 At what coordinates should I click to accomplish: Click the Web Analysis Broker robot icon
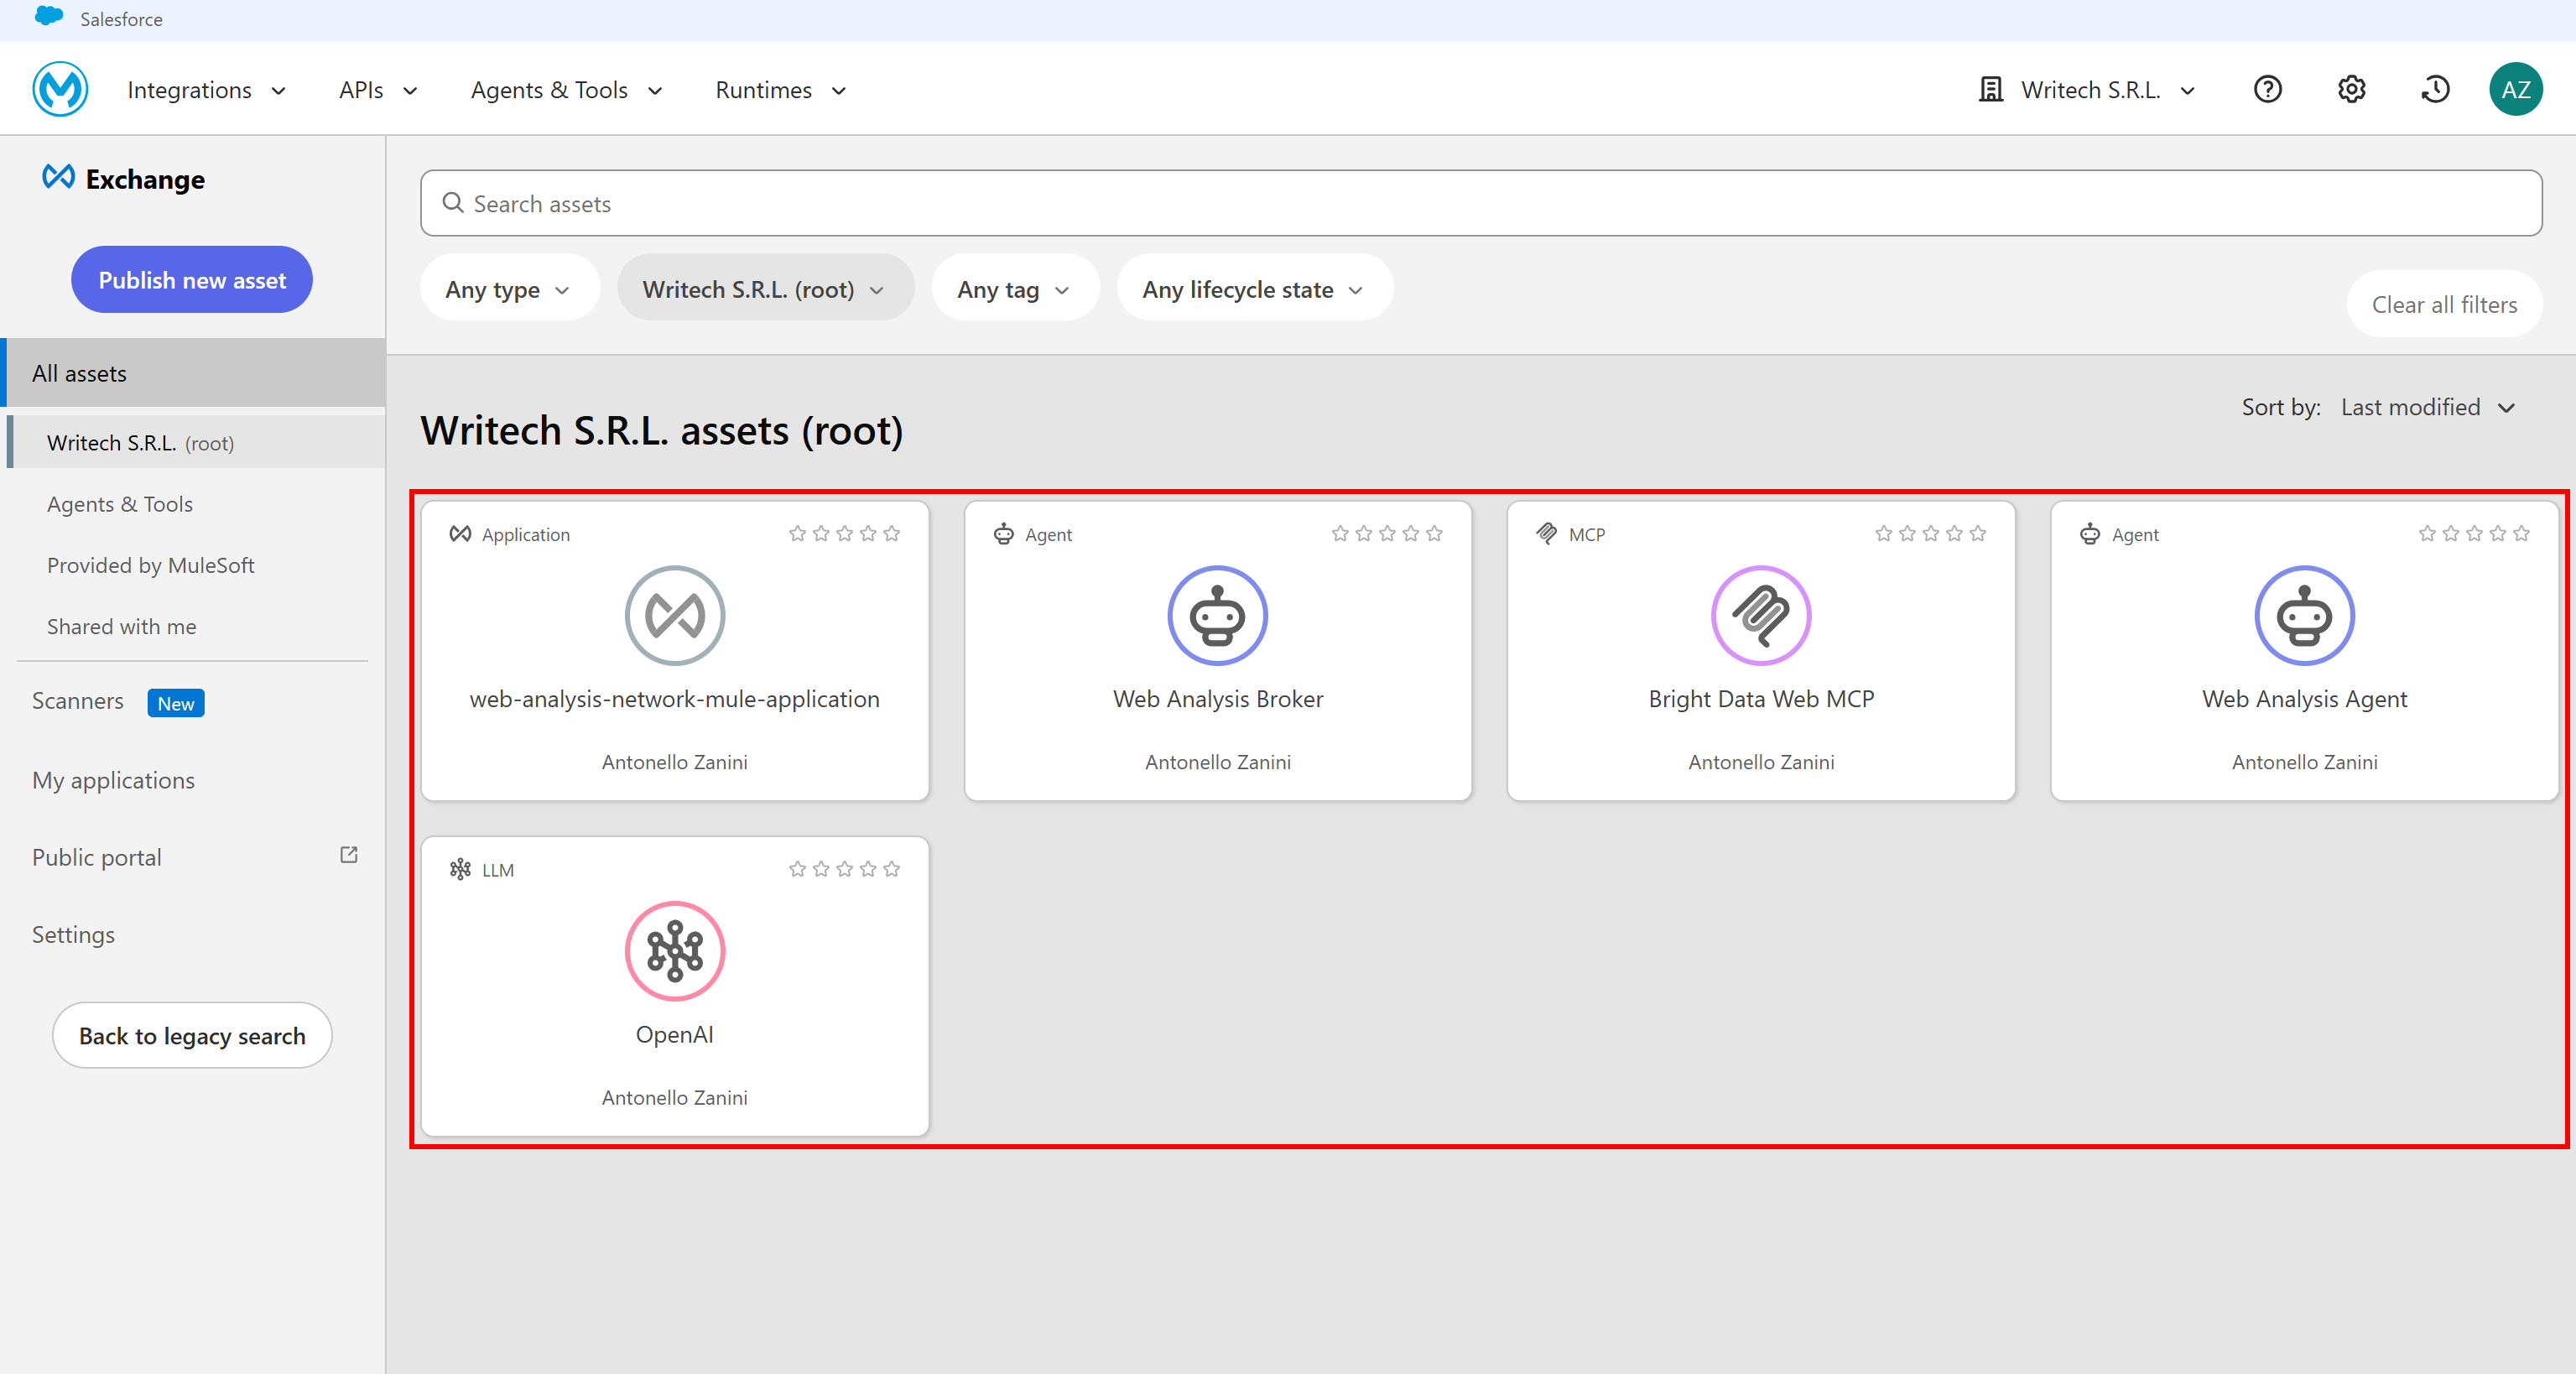coord(1218,615)
